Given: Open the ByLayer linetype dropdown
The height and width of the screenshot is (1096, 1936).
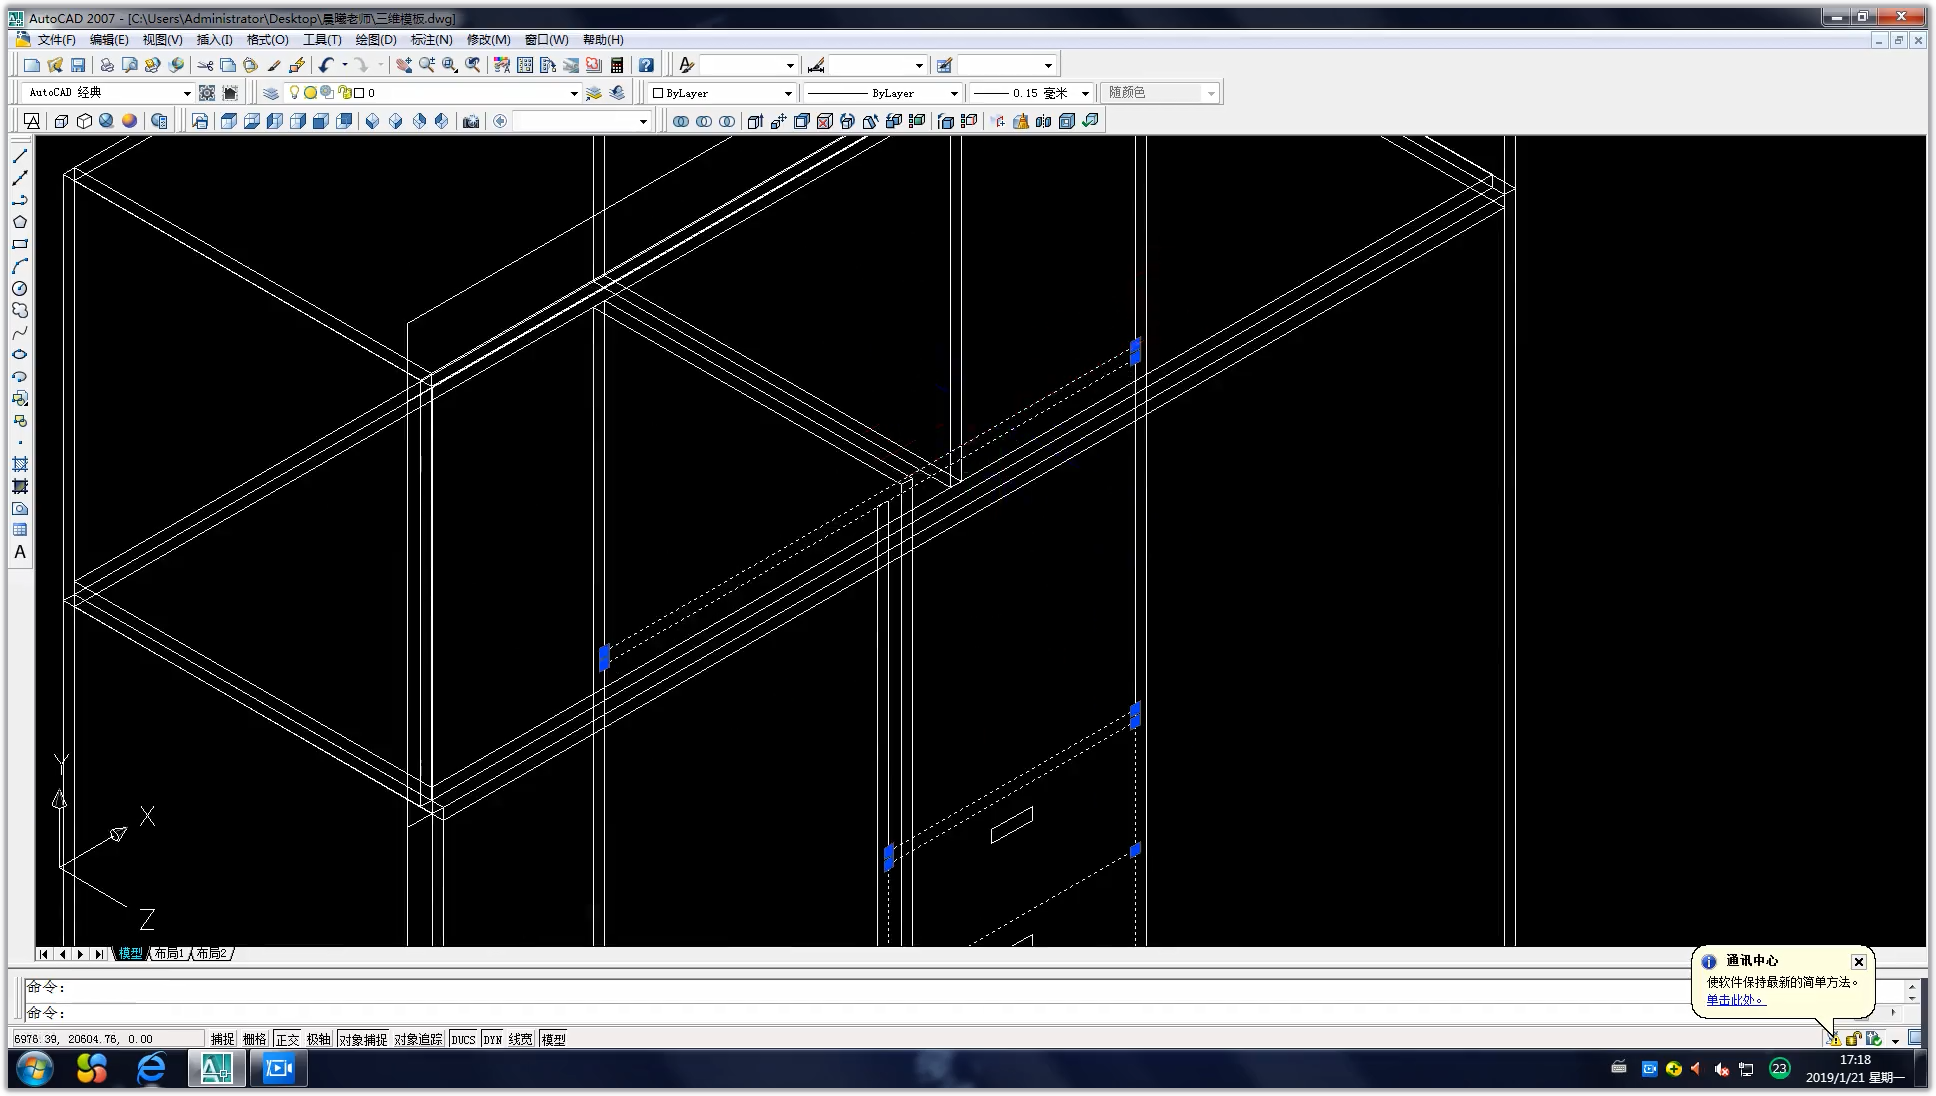Looking at the screenshot, I should [953, 93].
